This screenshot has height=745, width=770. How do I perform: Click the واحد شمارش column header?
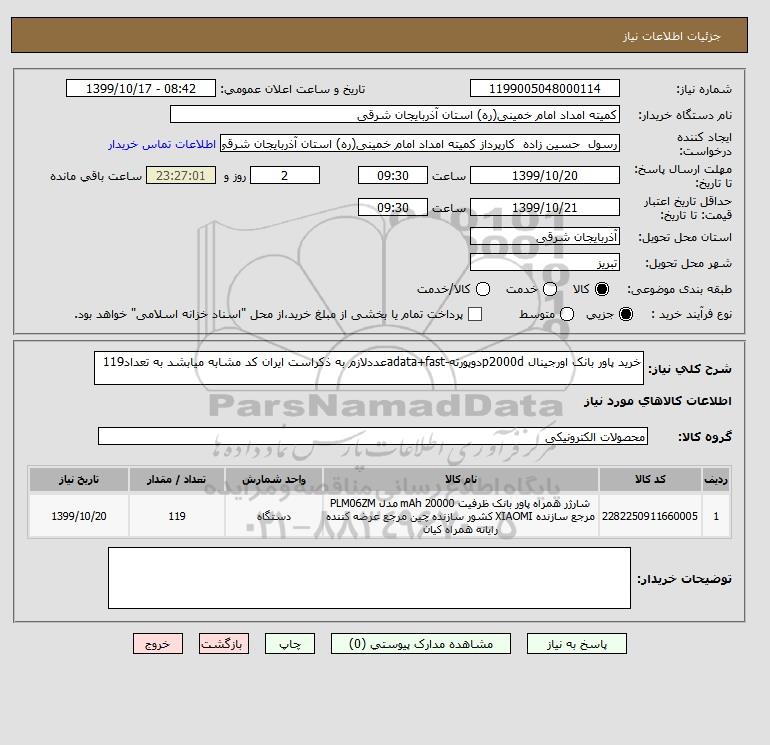tap(274, 479)
